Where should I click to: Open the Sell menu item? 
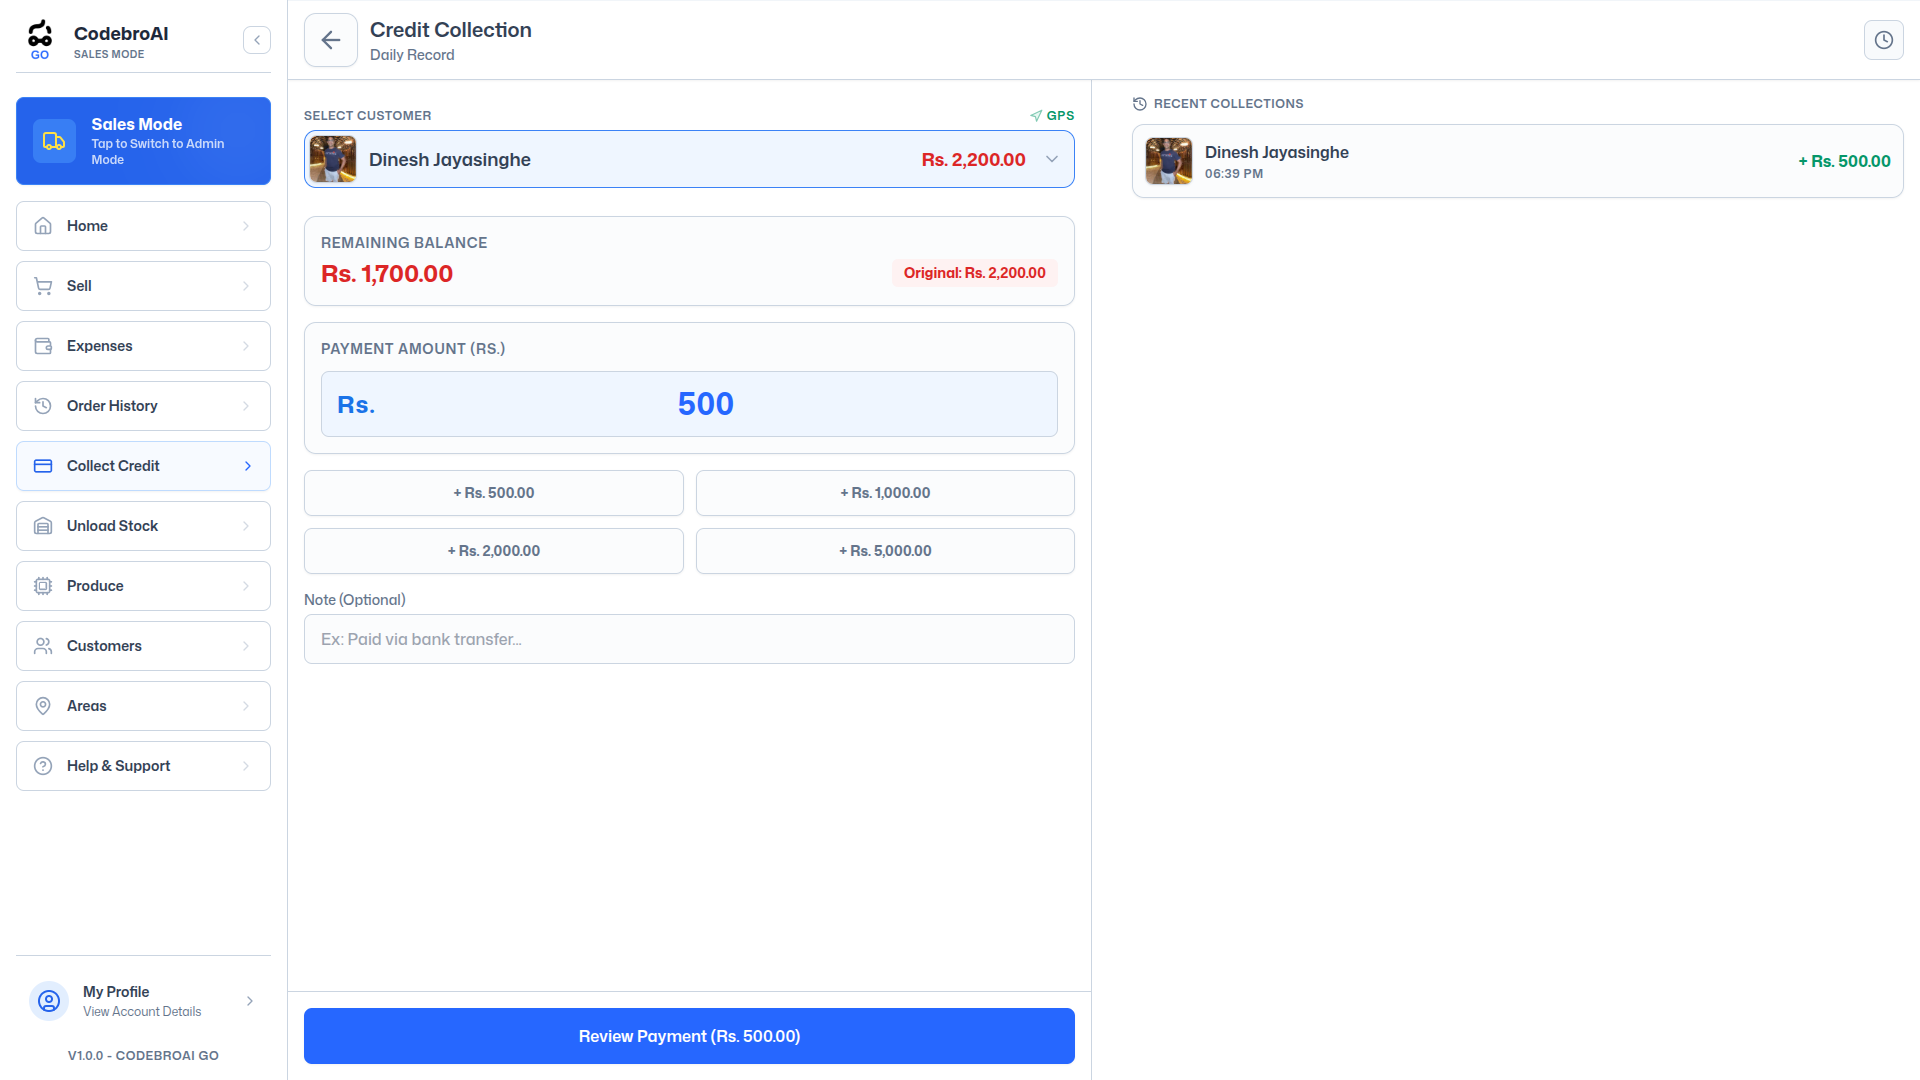click(143, 286)
